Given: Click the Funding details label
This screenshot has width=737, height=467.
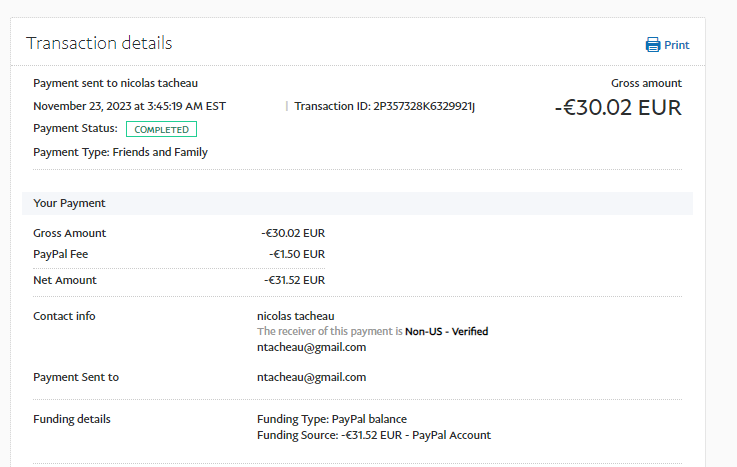Looking at the screenshot, I should click(72, 419).
